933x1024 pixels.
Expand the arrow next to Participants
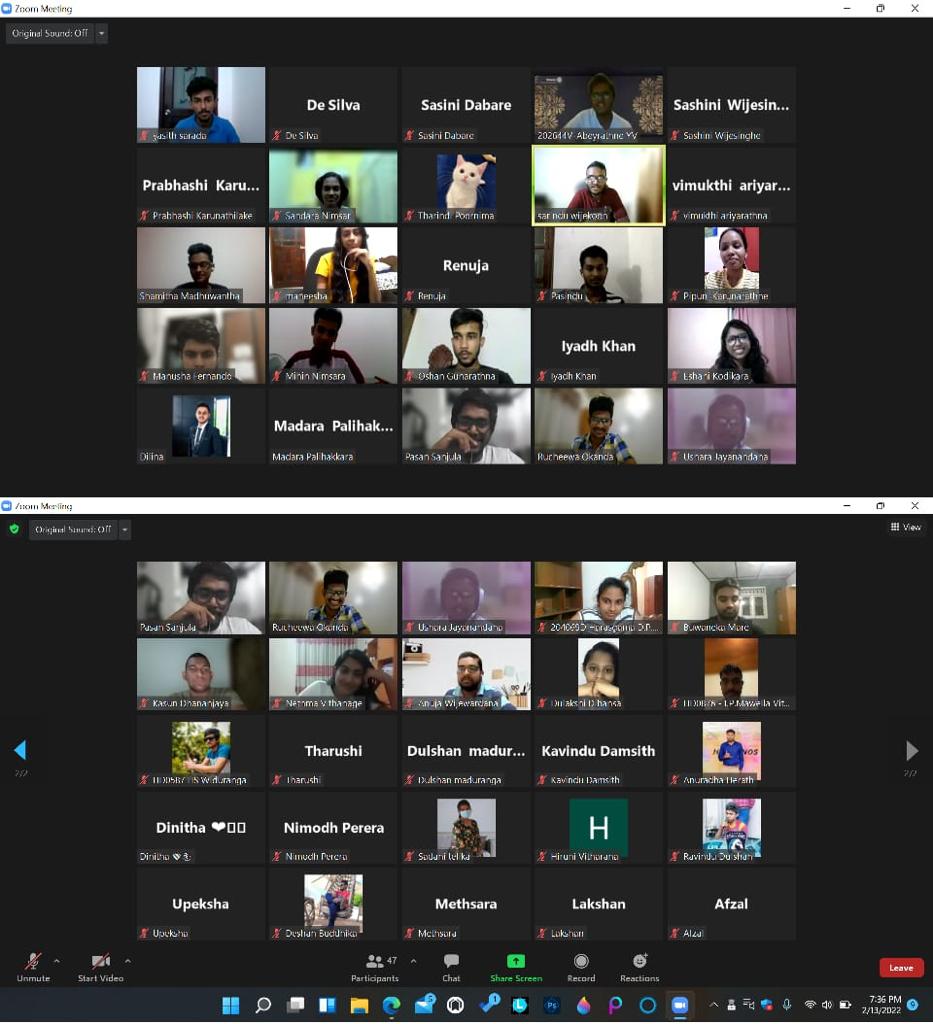[x=414, y=961]
